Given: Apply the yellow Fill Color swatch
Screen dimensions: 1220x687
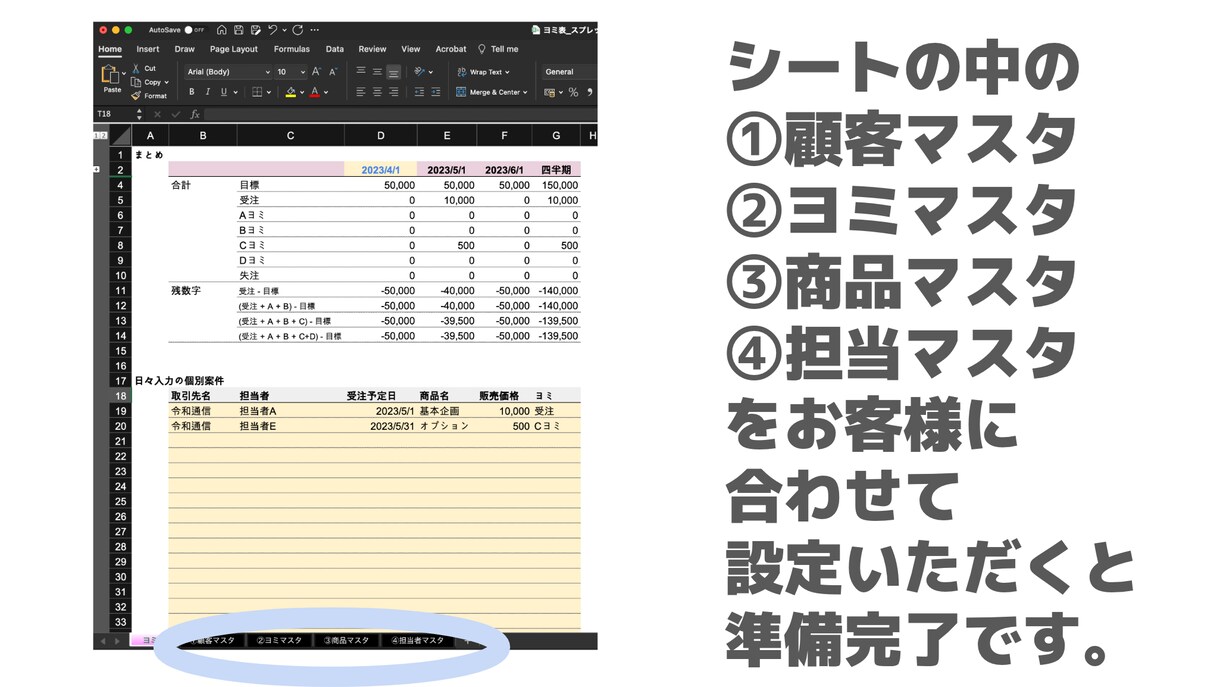Looking at the screenshot, I should [x=290, y=92].
